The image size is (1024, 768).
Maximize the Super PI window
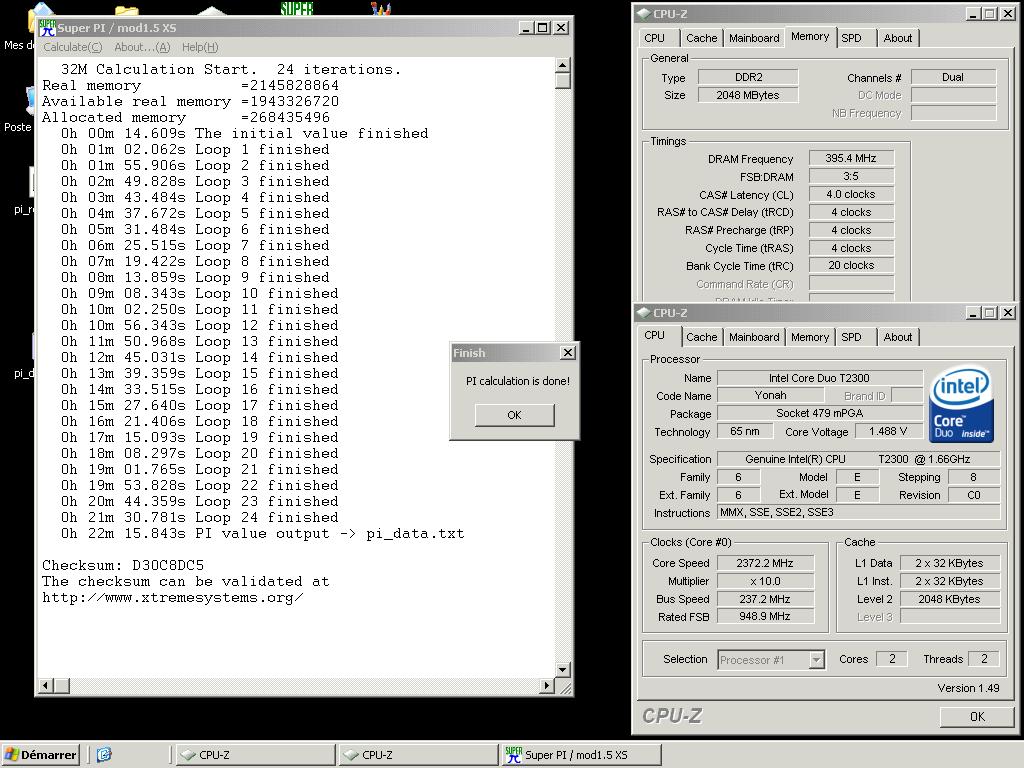point(543,27)
